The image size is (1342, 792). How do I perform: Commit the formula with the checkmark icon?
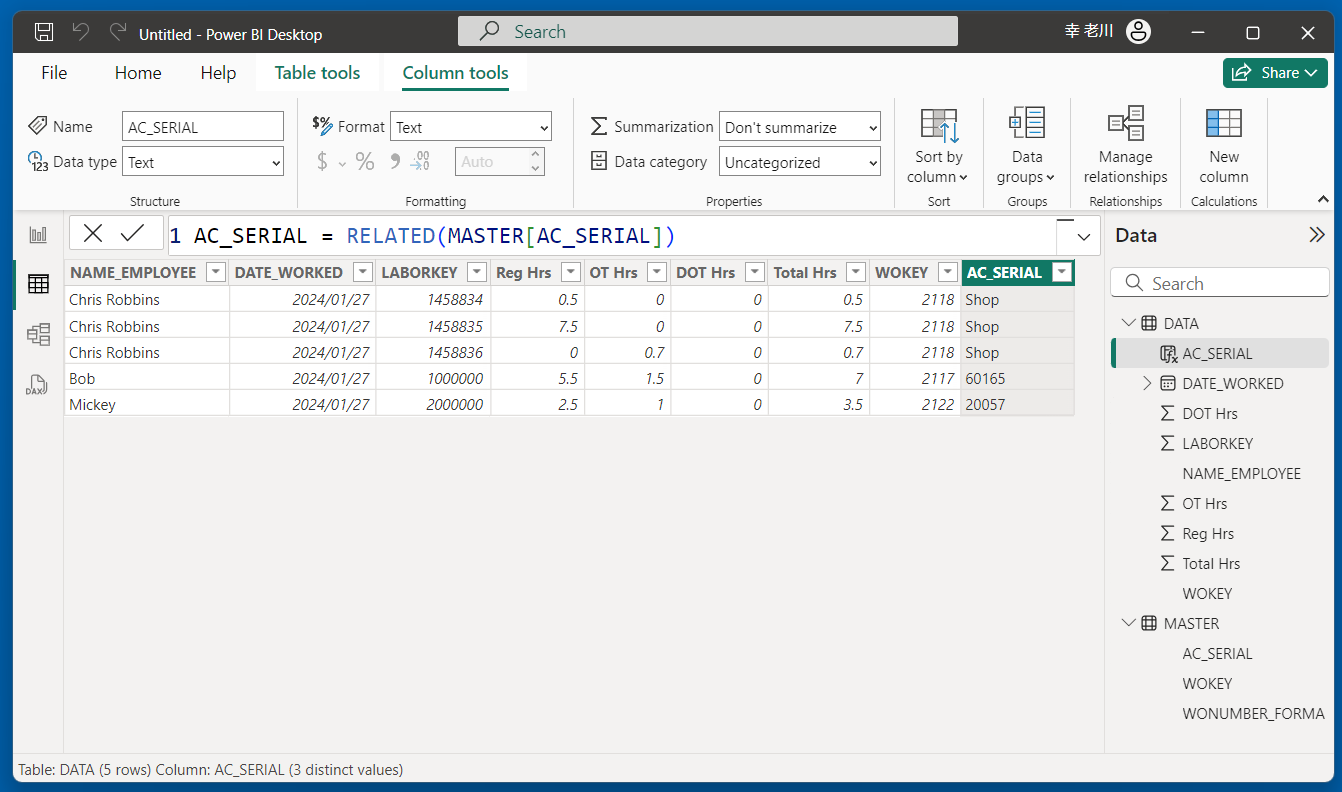[133, 234]
